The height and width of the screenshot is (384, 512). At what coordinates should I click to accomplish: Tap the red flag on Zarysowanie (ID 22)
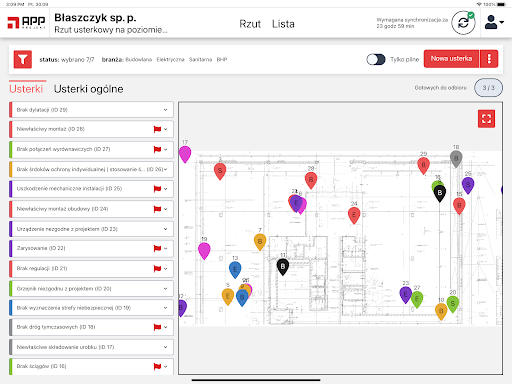click(x=157, y=248)
